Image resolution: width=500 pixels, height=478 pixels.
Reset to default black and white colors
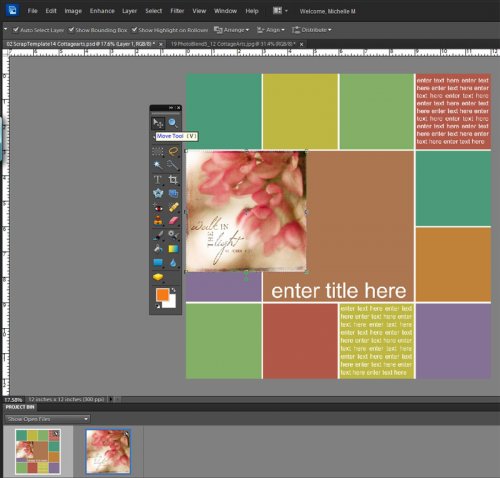[x=157, y=306]
